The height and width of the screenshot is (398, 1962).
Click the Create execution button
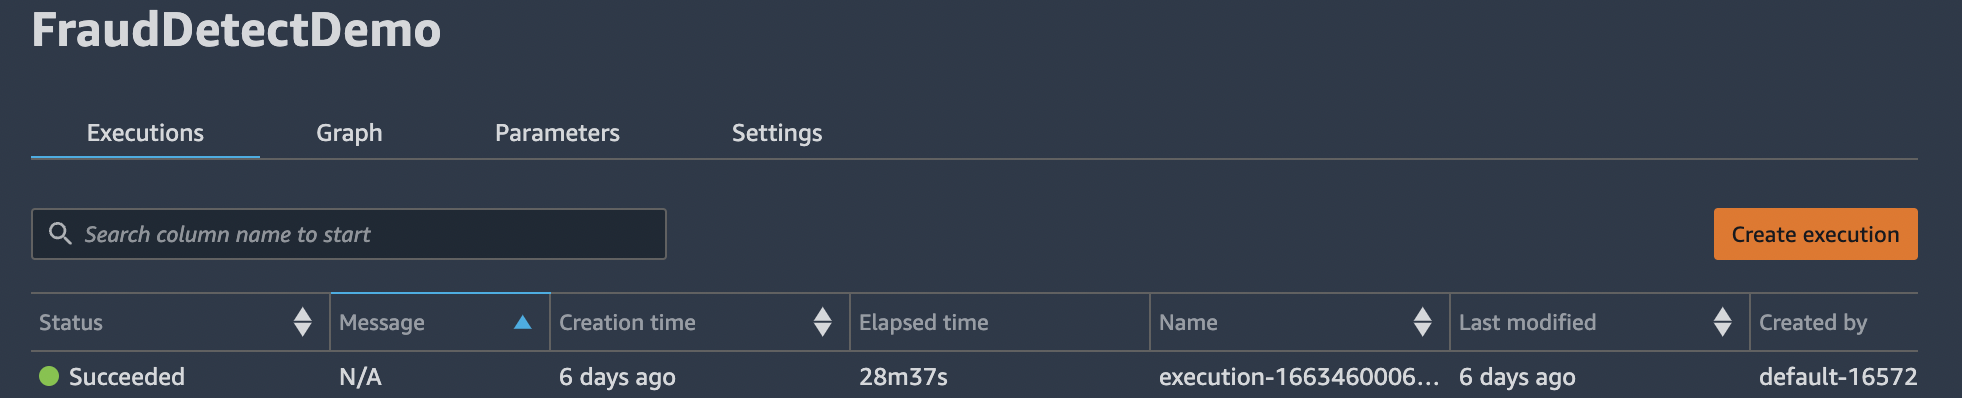(1815, 234)
